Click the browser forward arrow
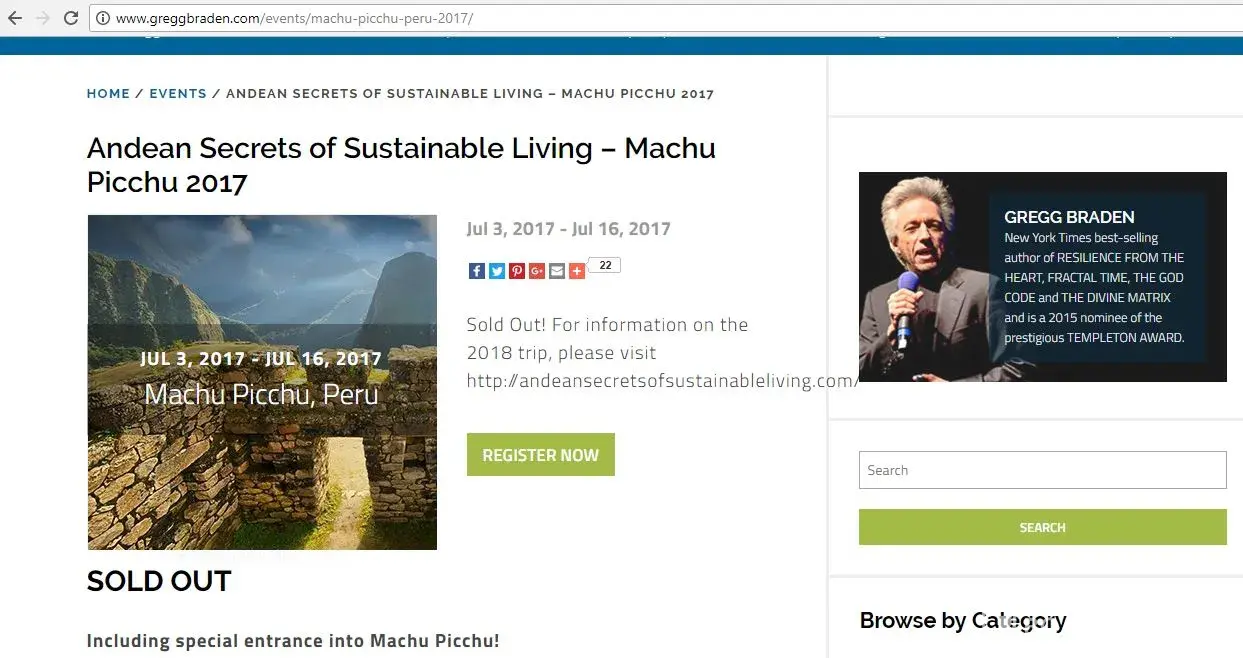 point(42,18)
